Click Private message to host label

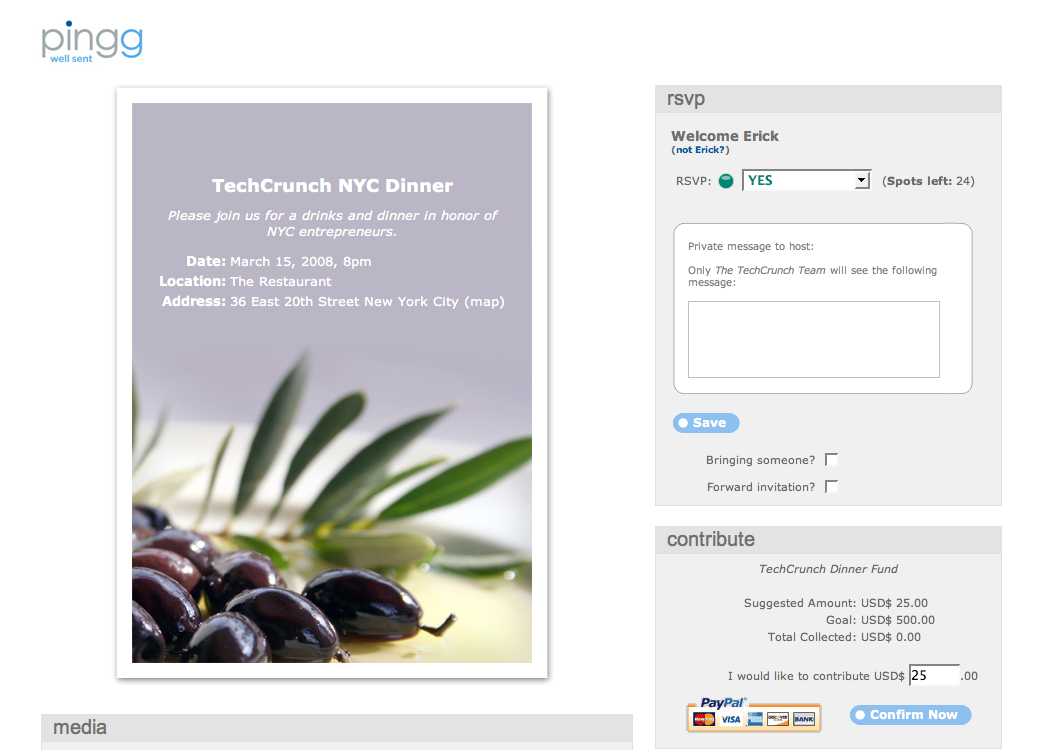[x=751, y=247]
